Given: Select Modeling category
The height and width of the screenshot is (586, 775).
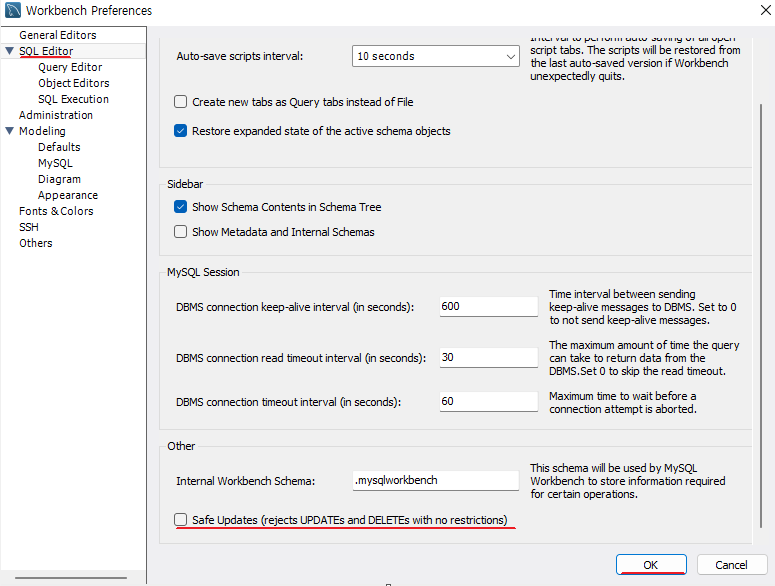Looking at the screenshot, I should [x=42, y=131].
